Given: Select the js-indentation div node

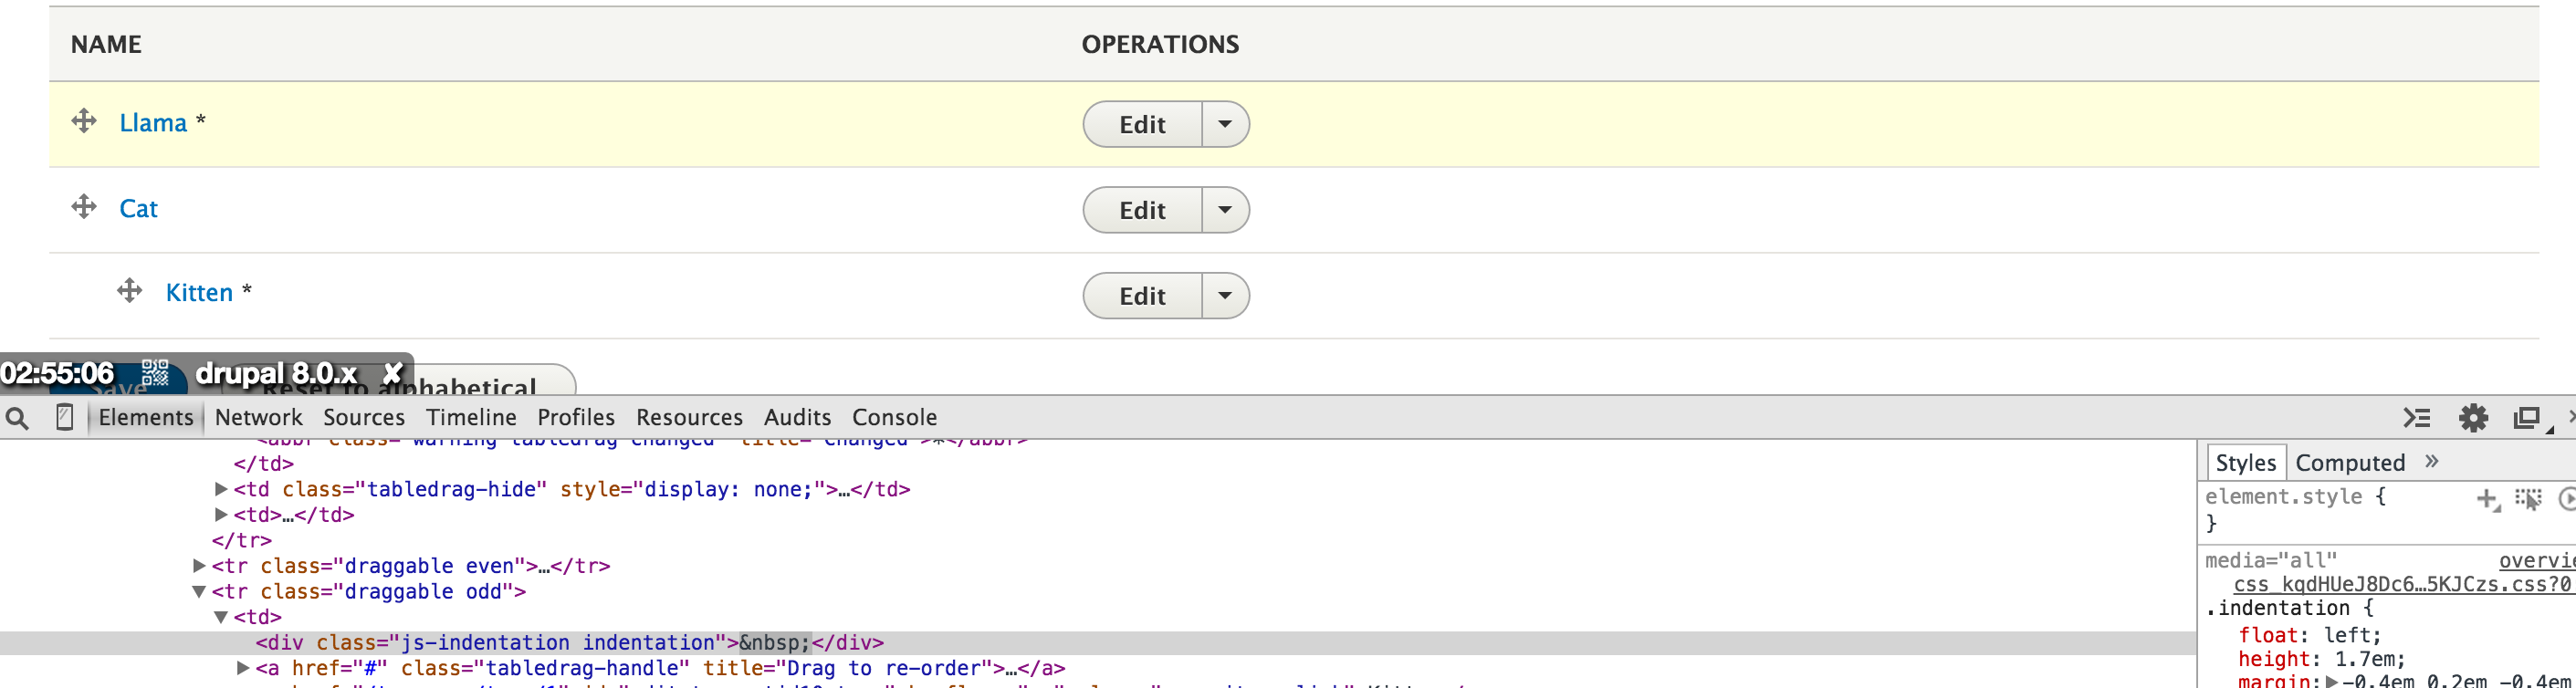Looking at the screenshot, I should (x=1098, y=643).
